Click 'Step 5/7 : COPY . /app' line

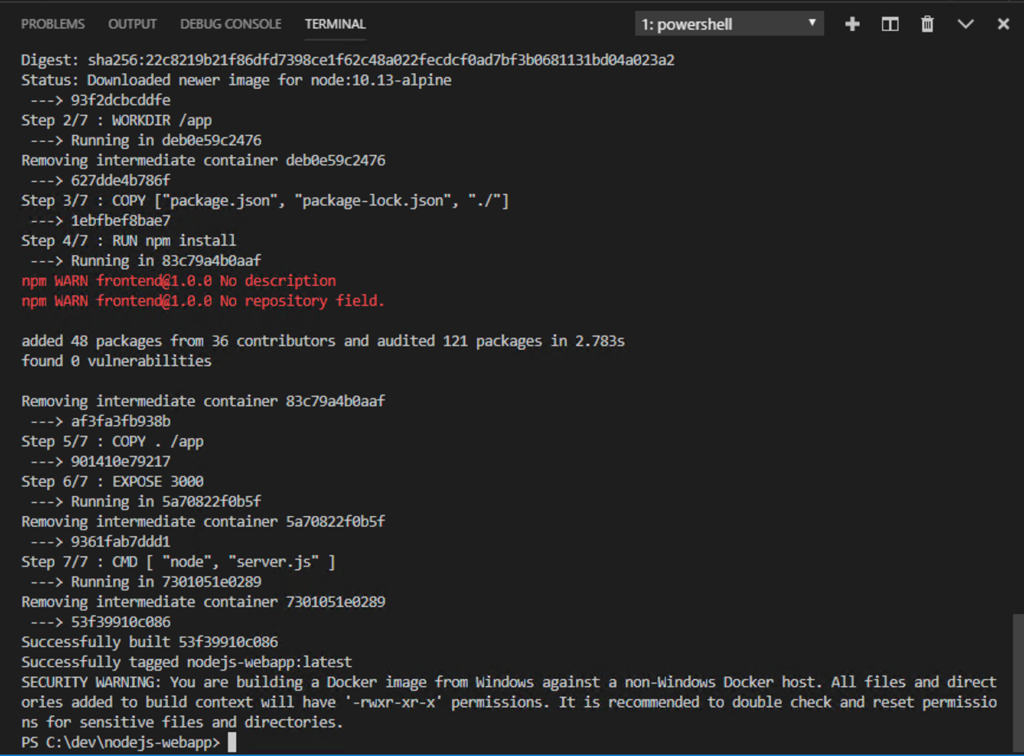coord(112,441)
